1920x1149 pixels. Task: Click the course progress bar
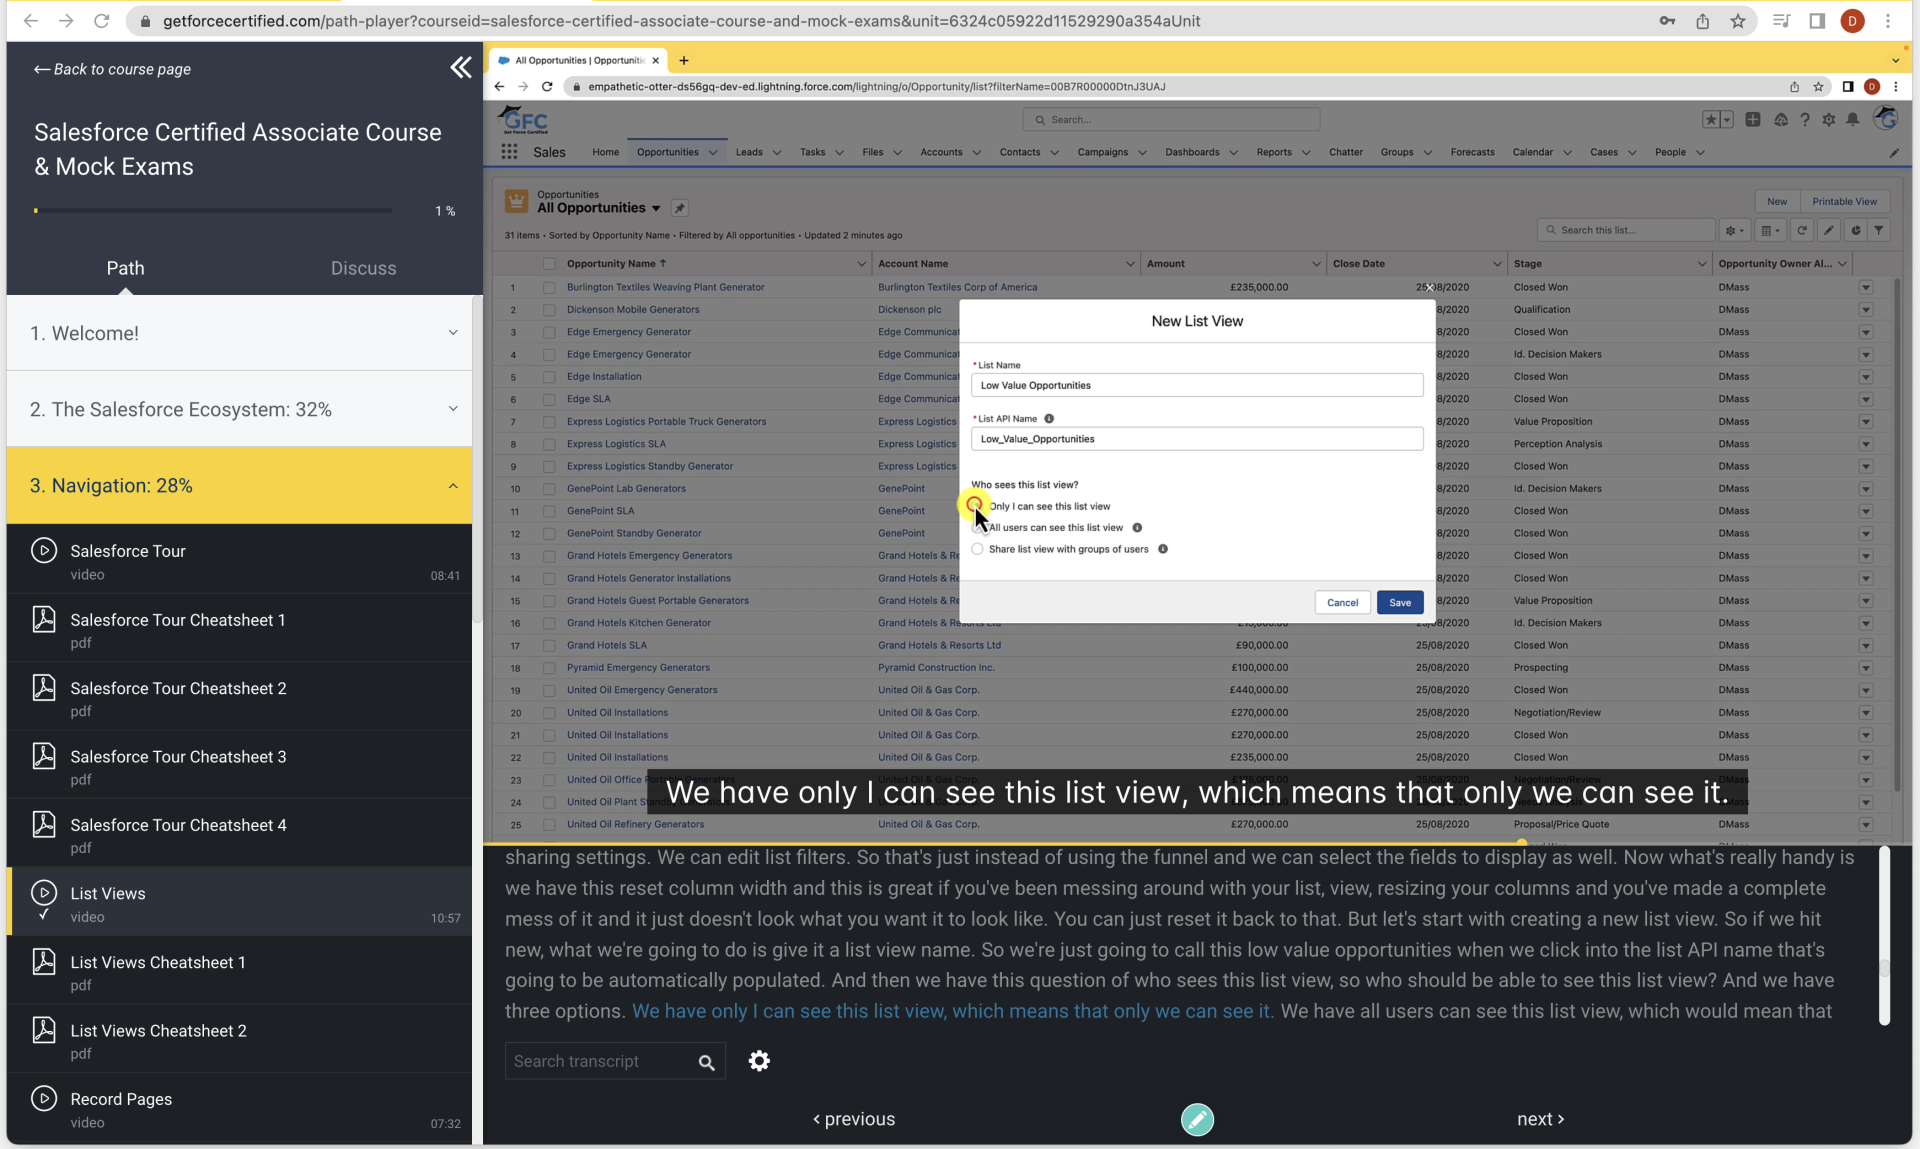[213, 210]
